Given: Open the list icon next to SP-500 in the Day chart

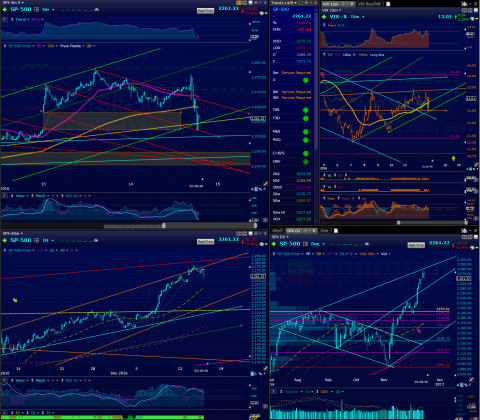Looking at the screenshot, I should point(305,244).
